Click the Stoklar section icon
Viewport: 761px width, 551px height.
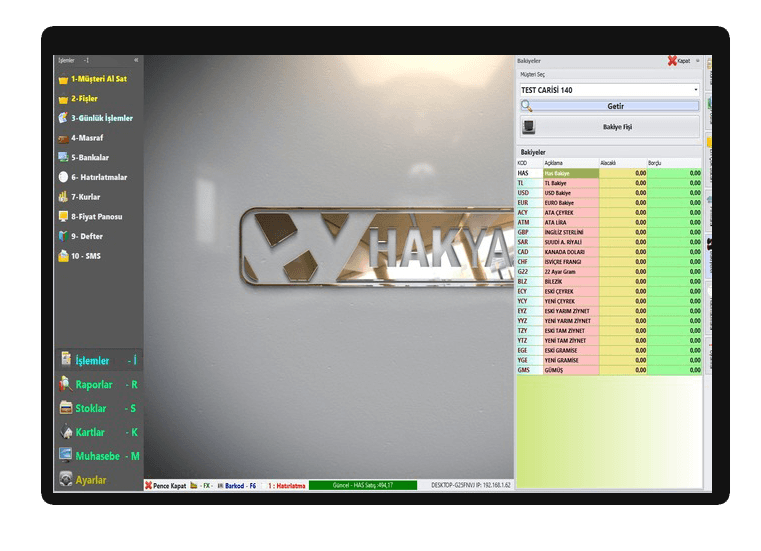[x=66, y=407]
